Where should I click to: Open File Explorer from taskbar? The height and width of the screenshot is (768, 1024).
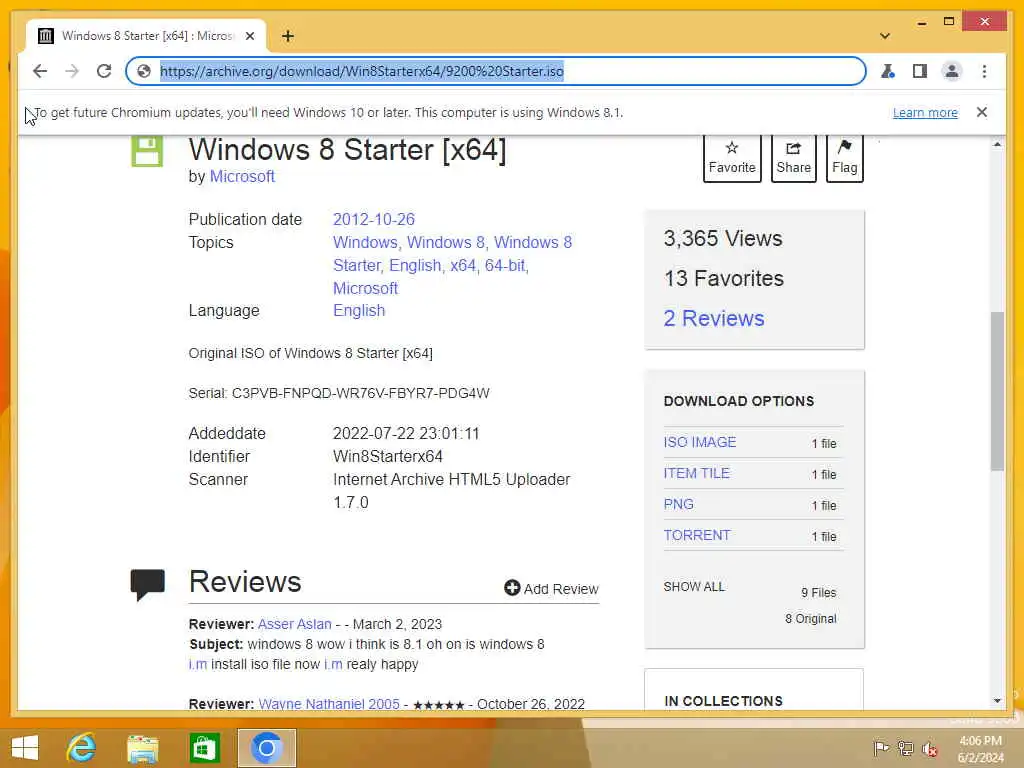tap(142, 748)
